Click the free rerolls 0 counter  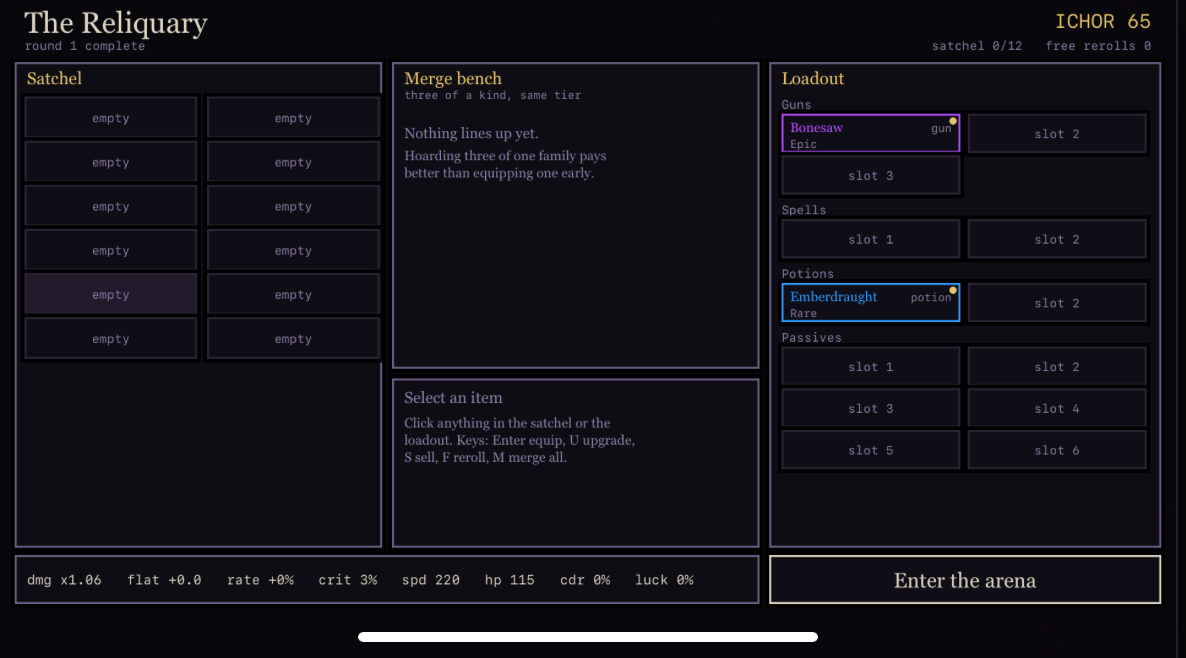[1098, 46]
